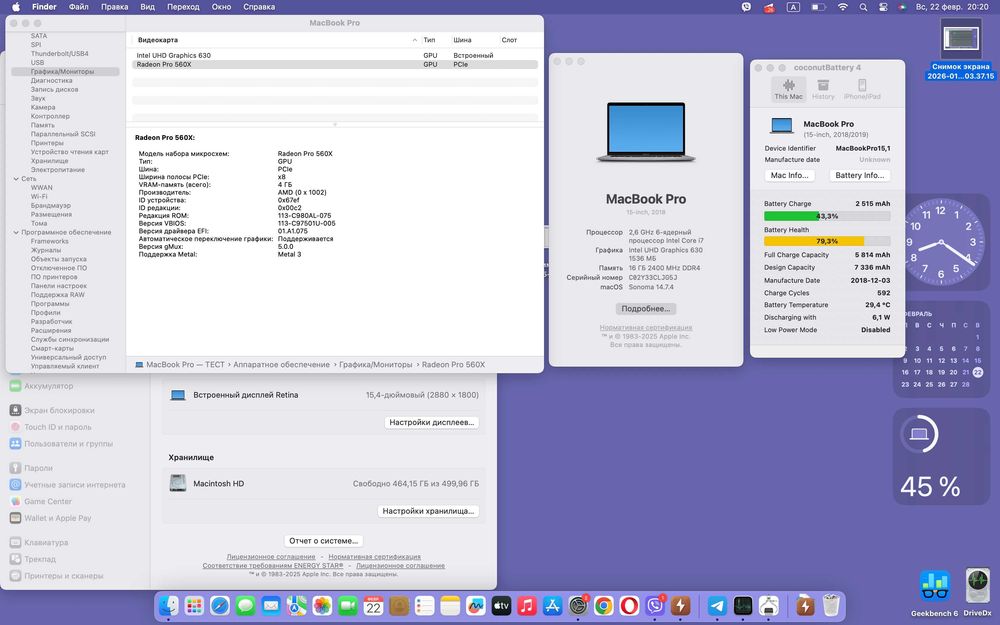Open System Settings gear in the Dock
The height and width of the screenshot is (625, 1000).
tap(578, 605)
